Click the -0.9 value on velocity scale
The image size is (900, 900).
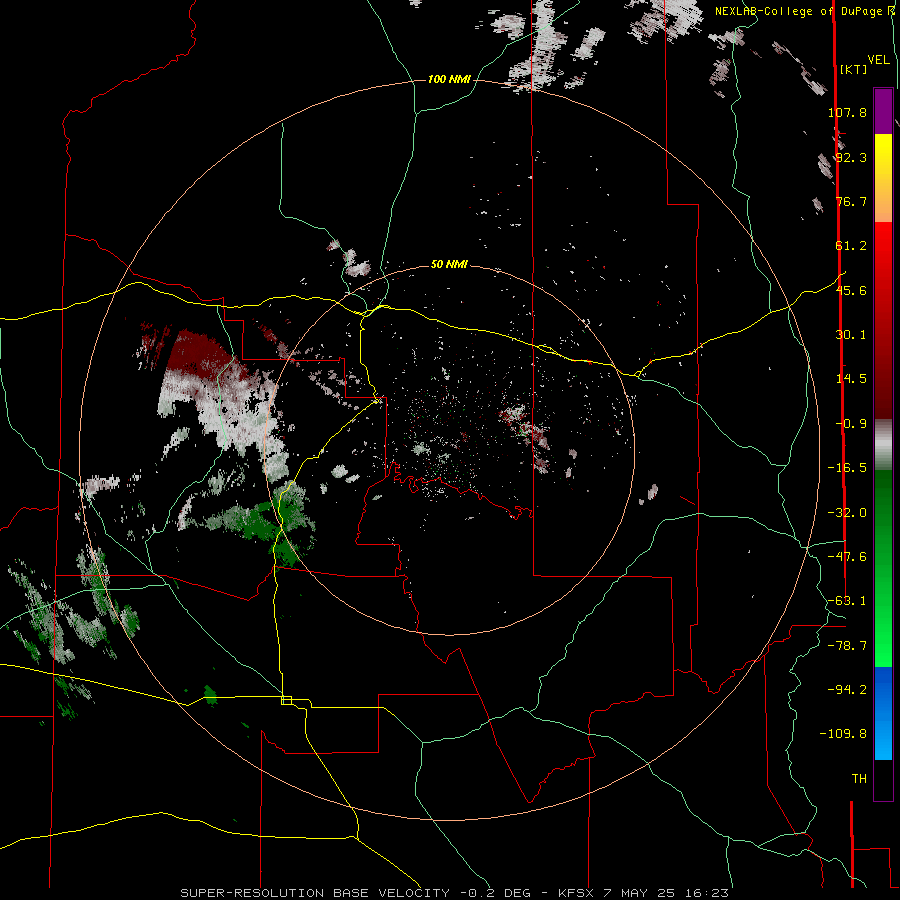coord(851,424)
